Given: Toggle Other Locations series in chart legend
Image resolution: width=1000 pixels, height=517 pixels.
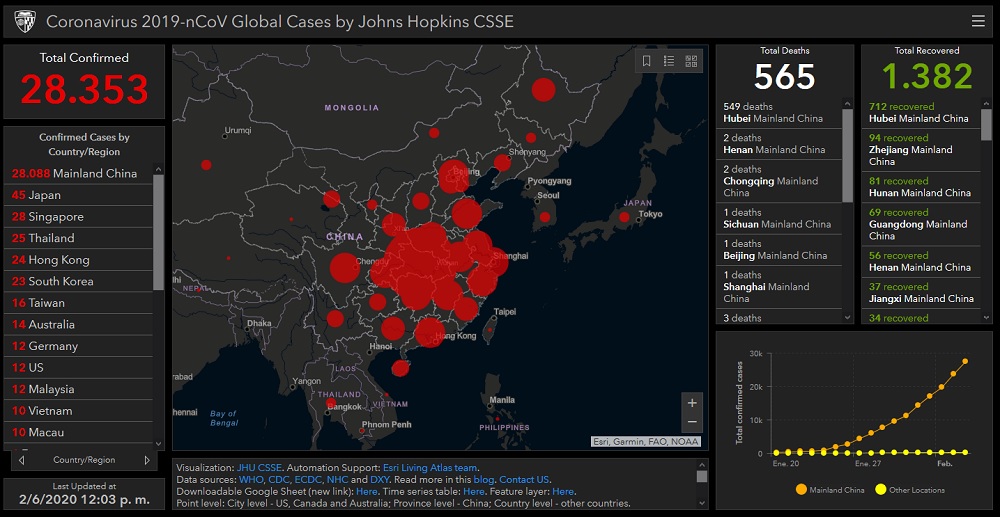Looking at the screenshot, I should (x=909, y=490).
